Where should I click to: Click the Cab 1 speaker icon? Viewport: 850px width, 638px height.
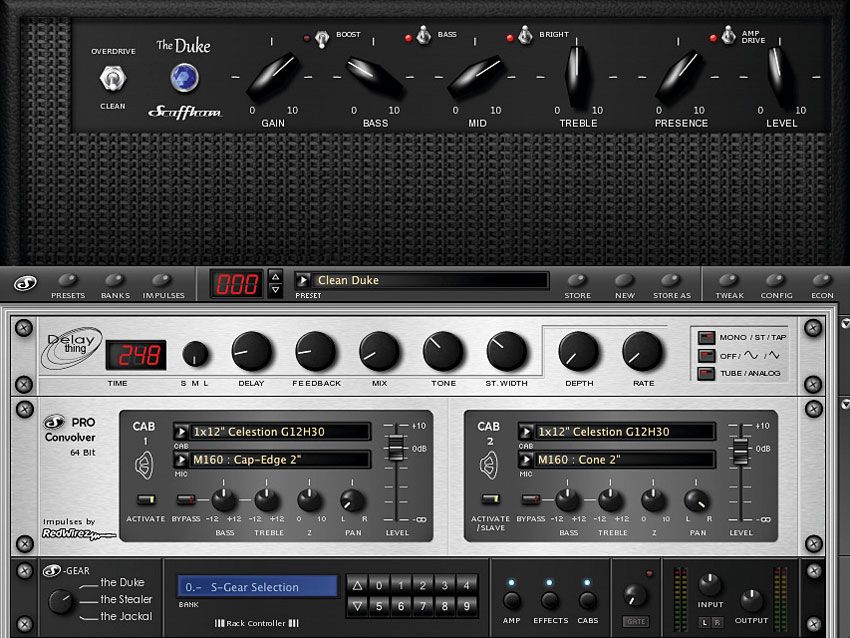[144, 466]
